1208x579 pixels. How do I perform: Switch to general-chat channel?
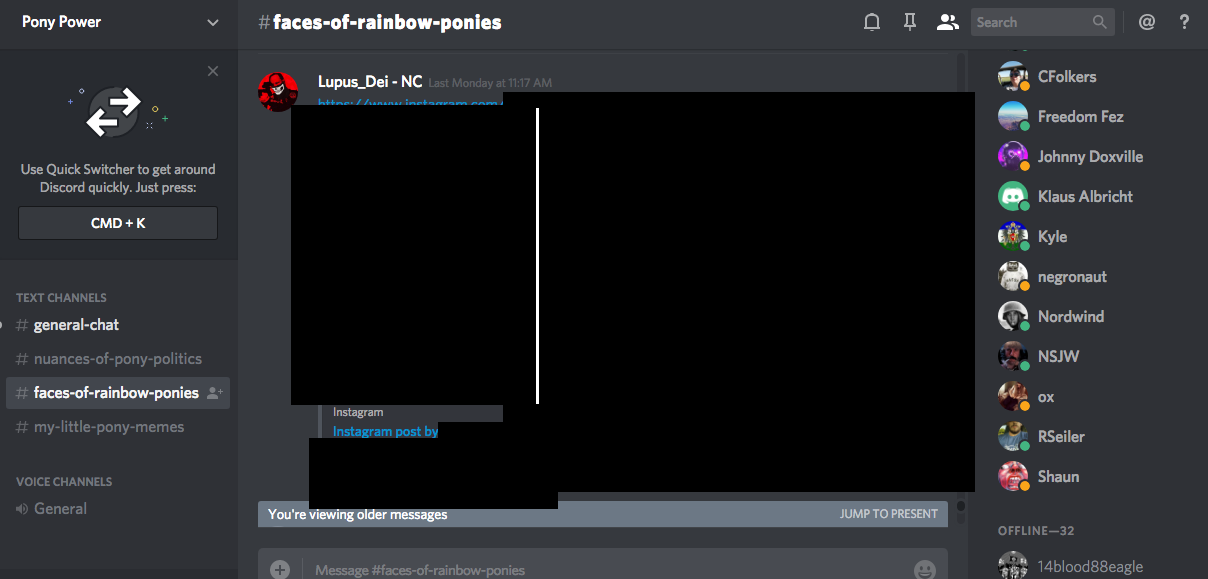[x=76, y=325]
